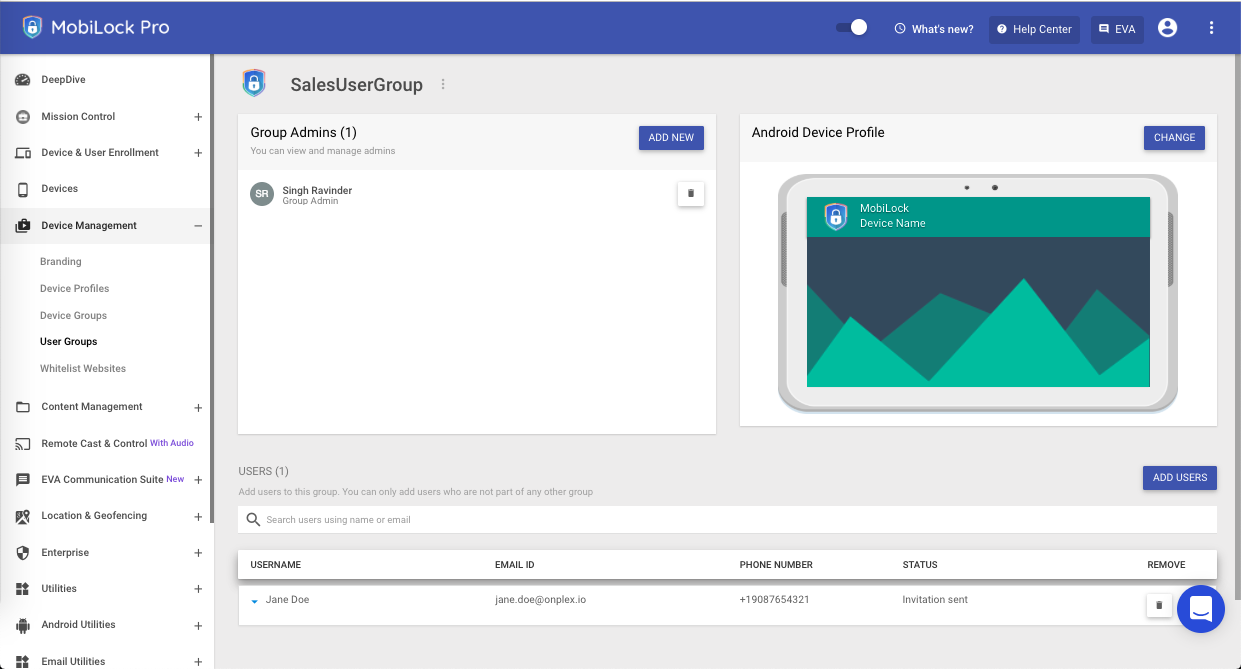
Task: Open the user account profile icon
Action: click(x=1167, y=28)
